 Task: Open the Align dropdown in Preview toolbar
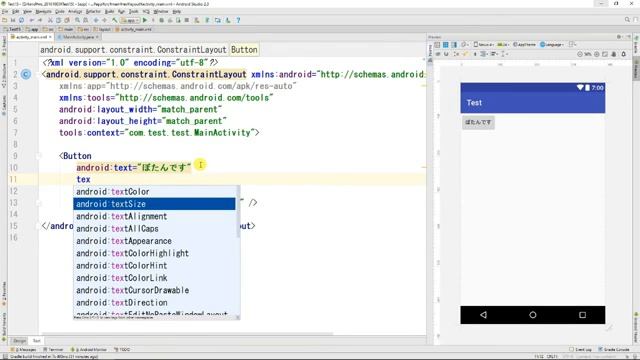pos(494,54)
